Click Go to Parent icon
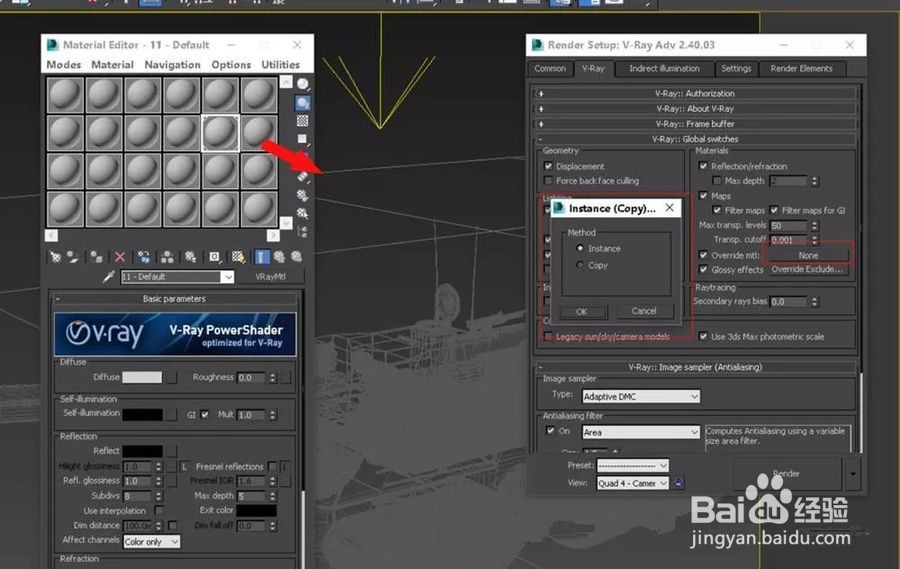This screenshot has height=569, width=900. 280,257
